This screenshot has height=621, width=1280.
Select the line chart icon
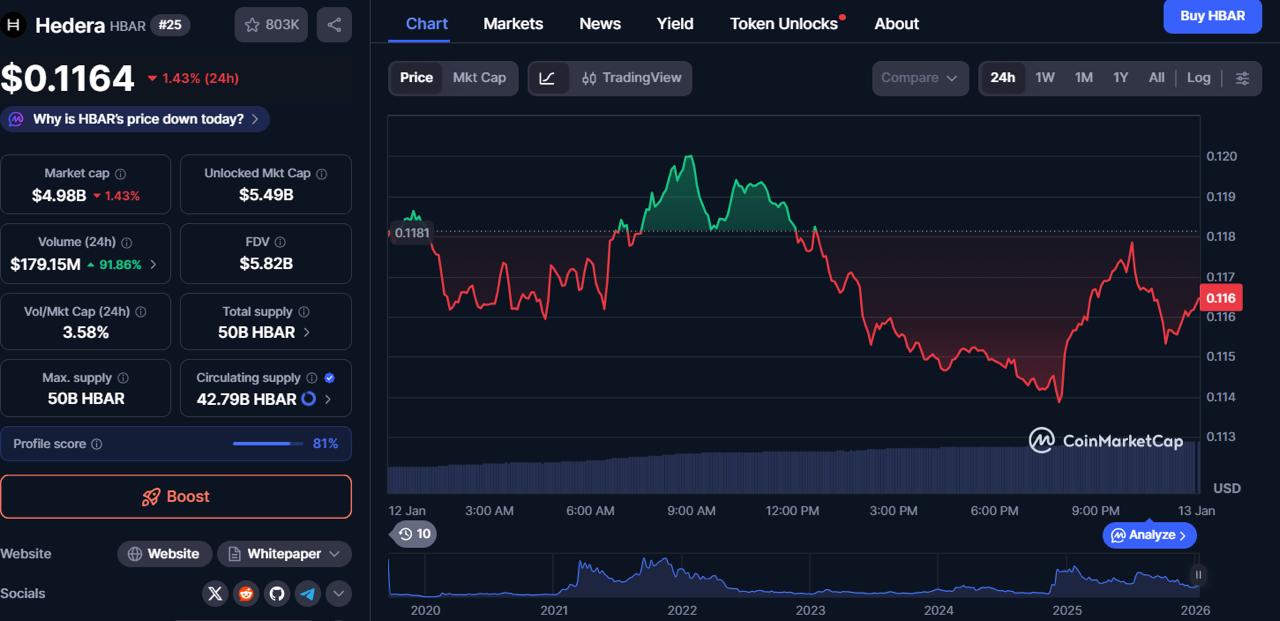(548, 77)
